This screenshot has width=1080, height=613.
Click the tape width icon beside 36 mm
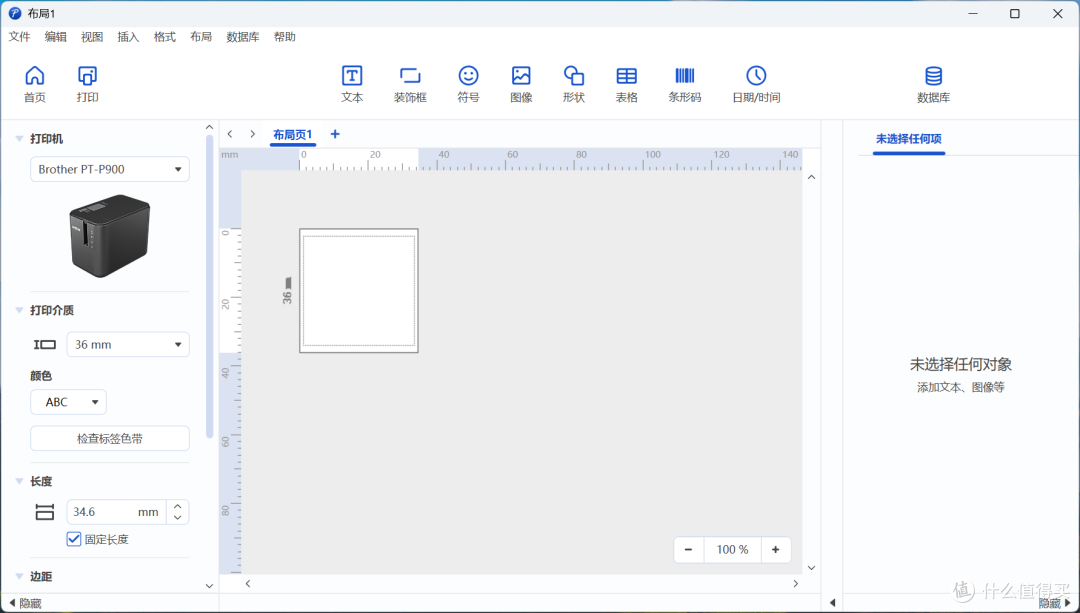(x=45, y=344)
